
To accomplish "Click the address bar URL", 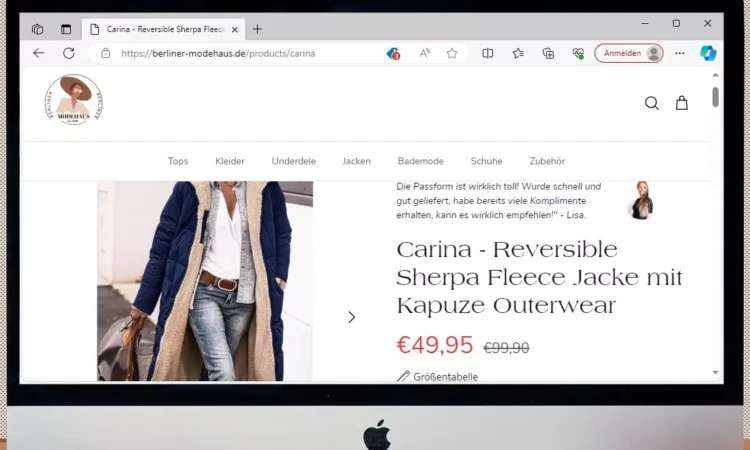I will (x=218, y=54).
